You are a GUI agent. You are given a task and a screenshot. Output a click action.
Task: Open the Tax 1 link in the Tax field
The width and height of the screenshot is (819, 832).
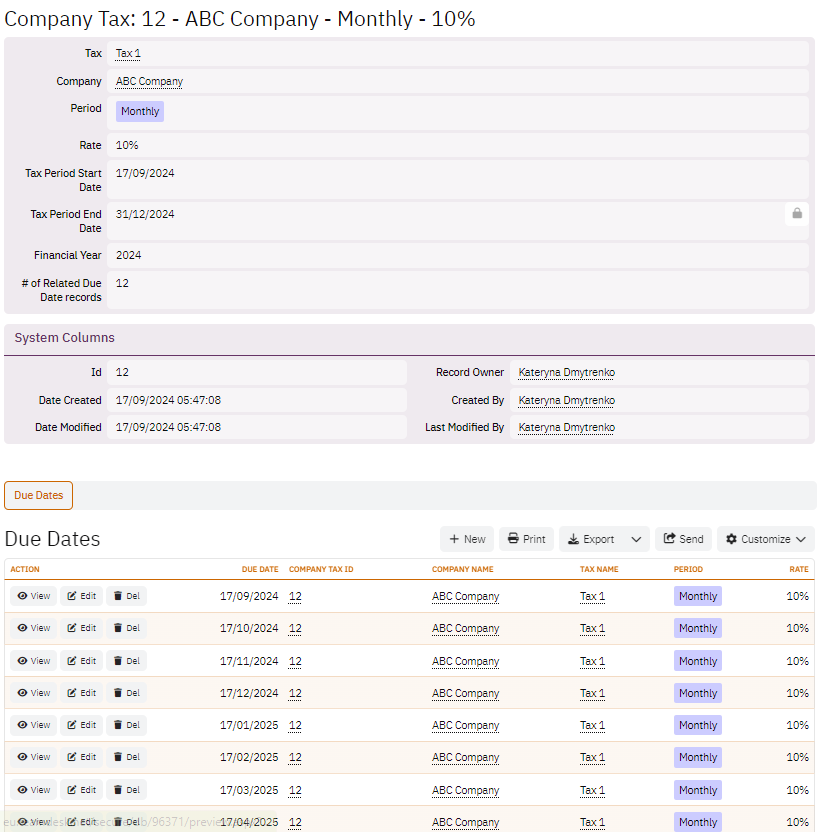128,53
